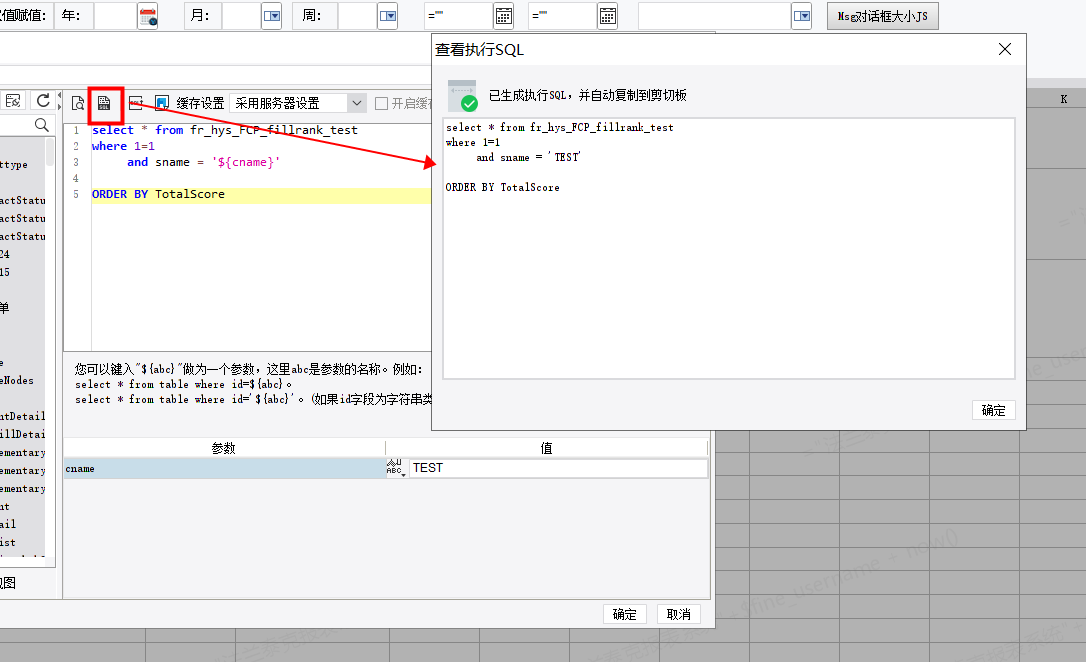Click the blue save icon before 缓存设置
Viewport: 1086px width, 662px height.
point(161,103)
